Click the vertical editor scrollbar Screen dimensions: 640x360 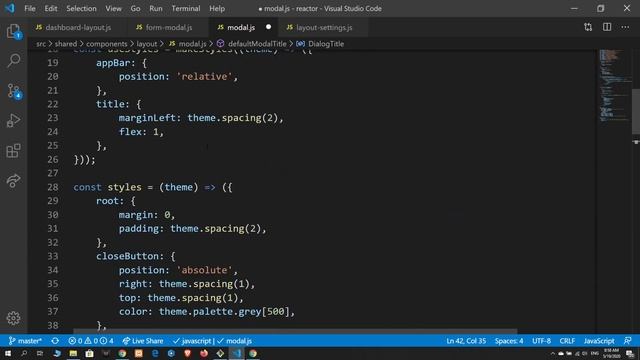[x=636, y=111]
